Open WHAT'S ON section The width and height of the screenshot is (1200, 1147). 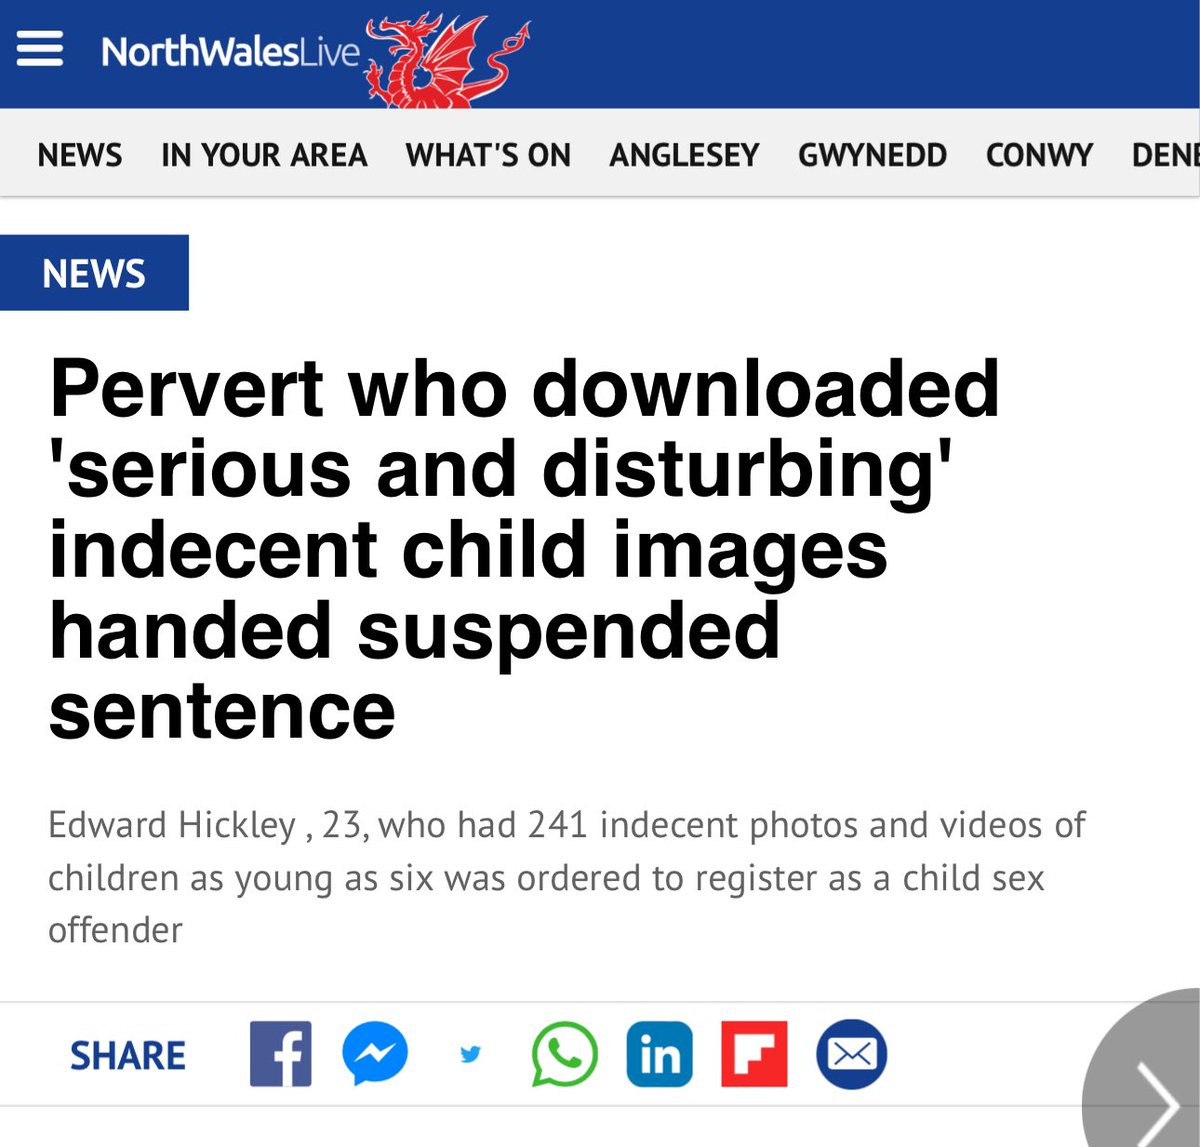coord(488,155)
